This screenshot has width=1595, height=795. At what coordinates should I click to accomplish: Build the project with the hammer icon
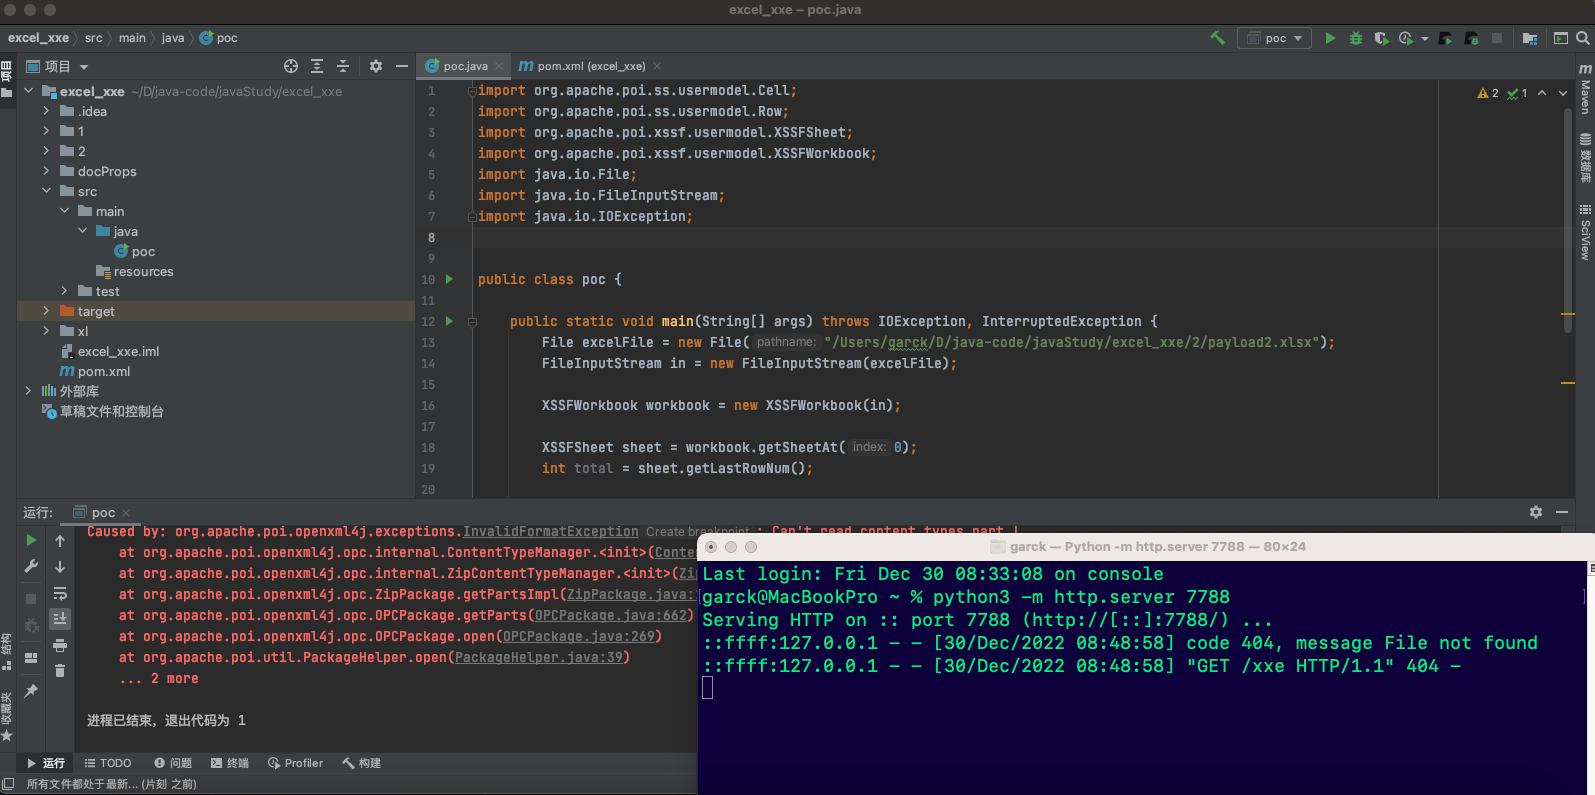point(1217,38)
